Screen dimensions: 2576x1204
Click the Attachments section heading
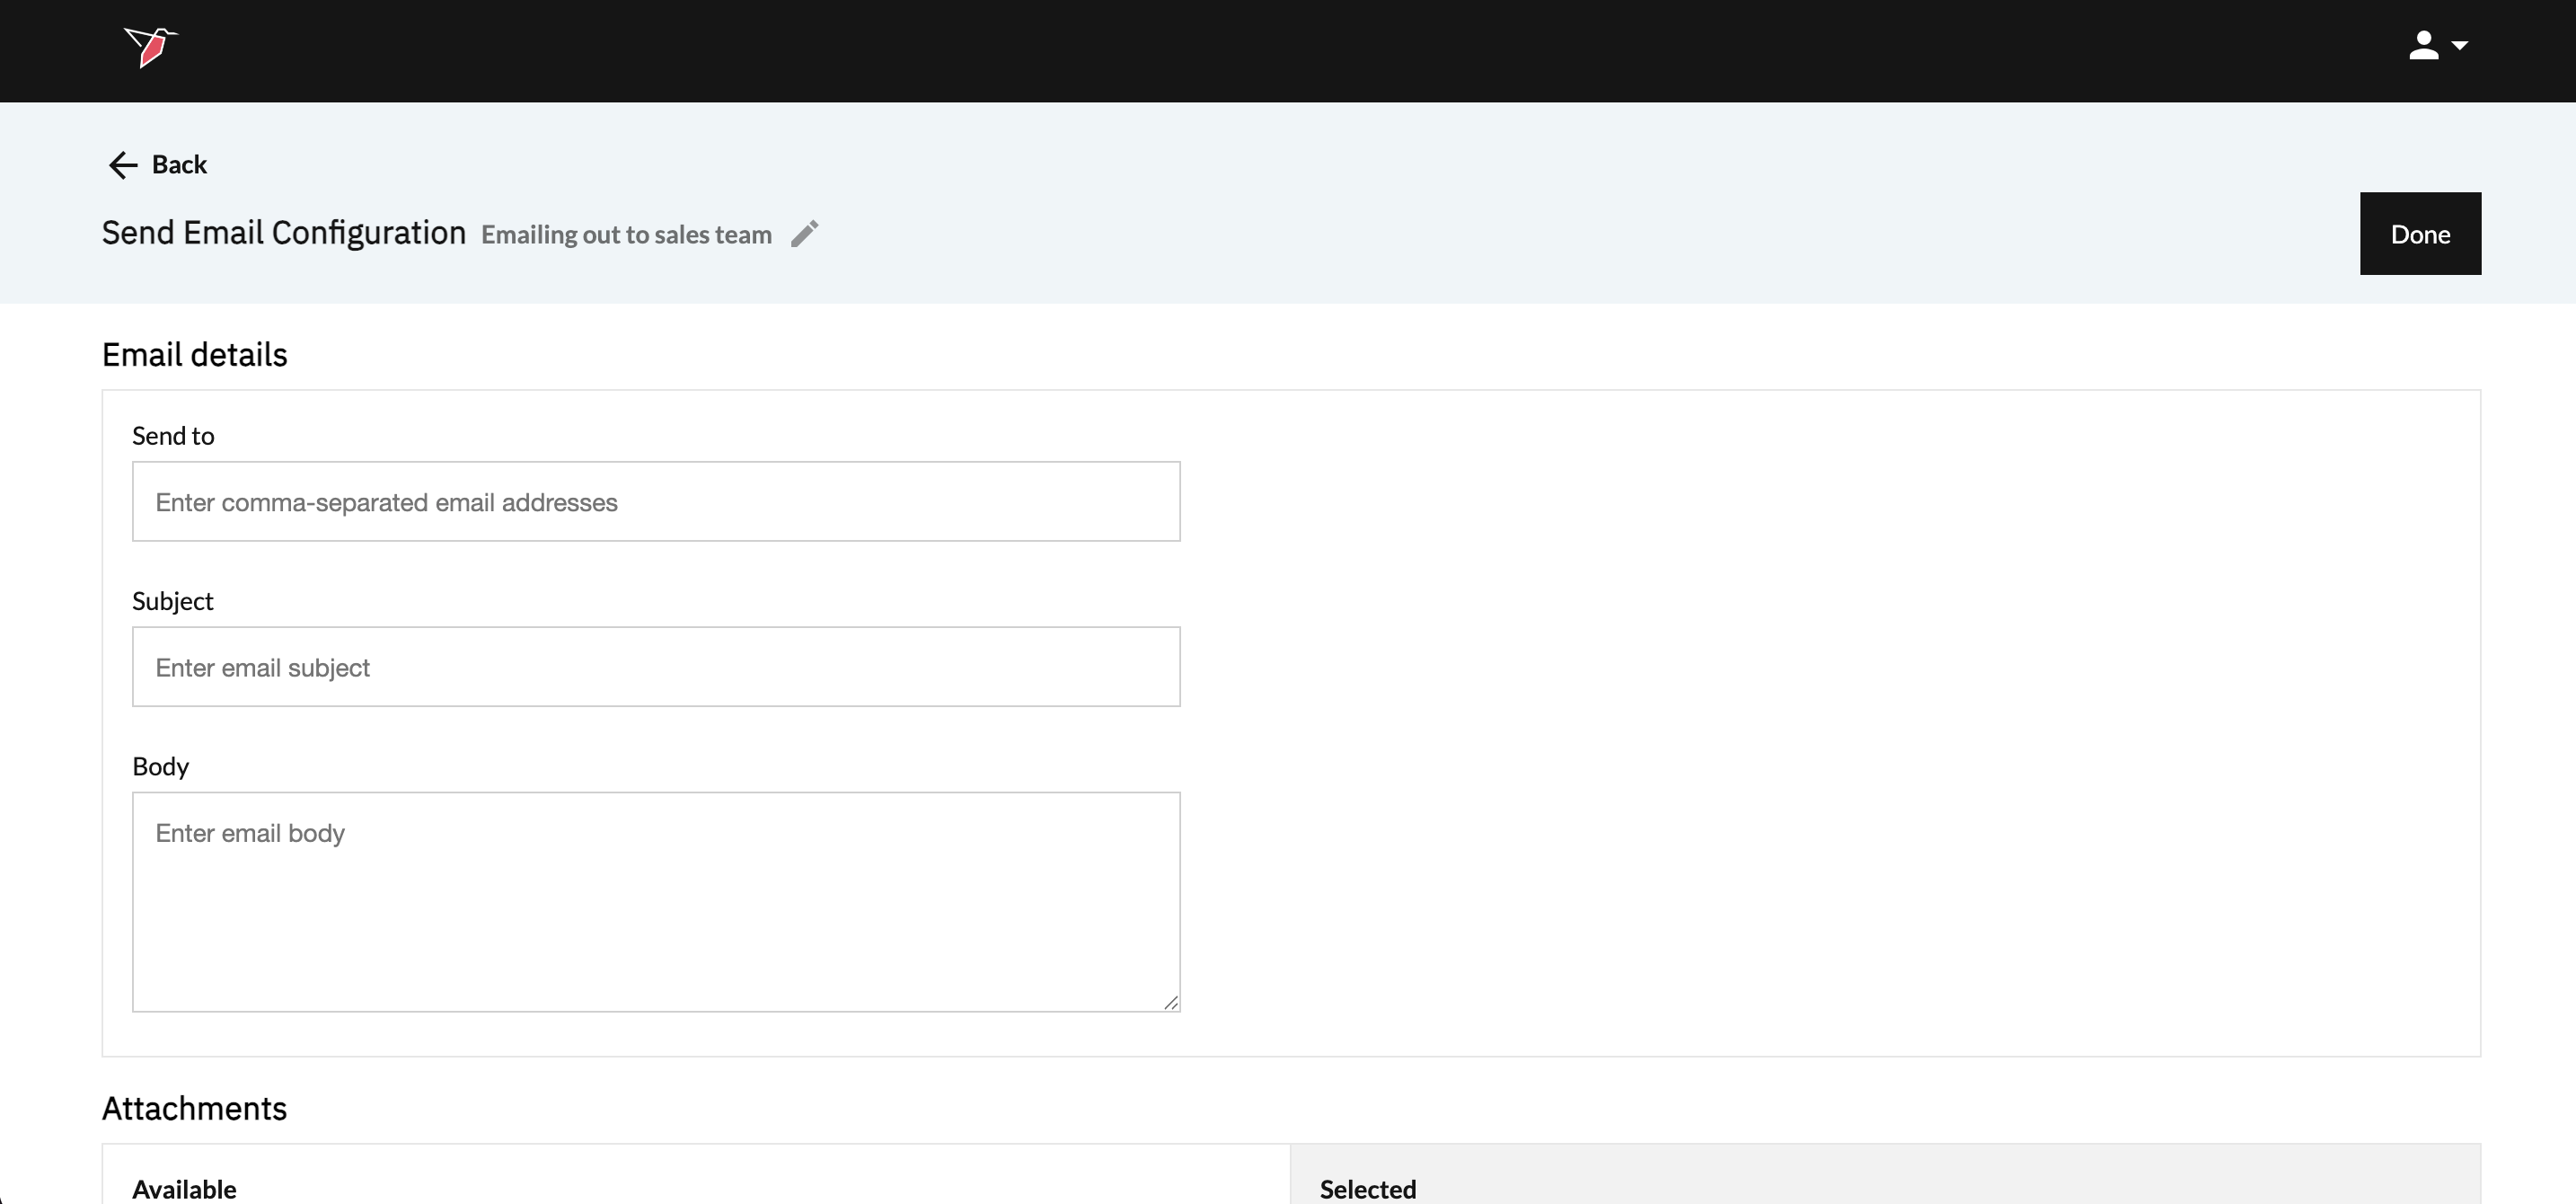coord(195,1109)
